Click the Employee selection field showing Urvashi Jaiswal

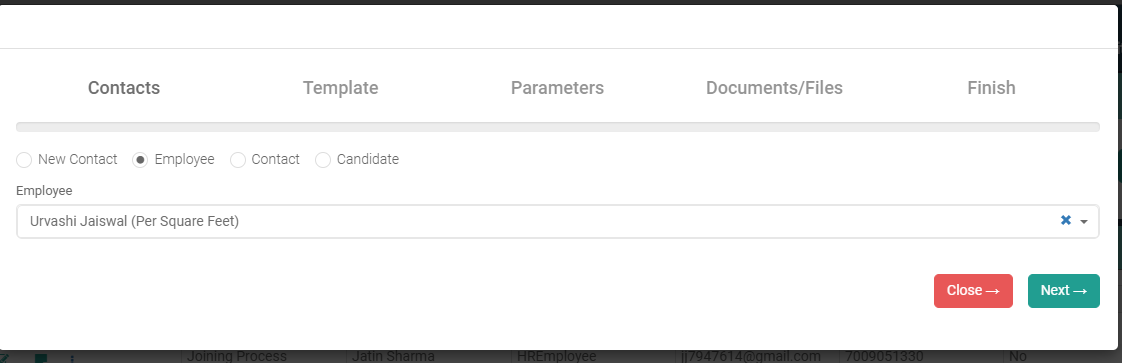(x=557, y=222)
